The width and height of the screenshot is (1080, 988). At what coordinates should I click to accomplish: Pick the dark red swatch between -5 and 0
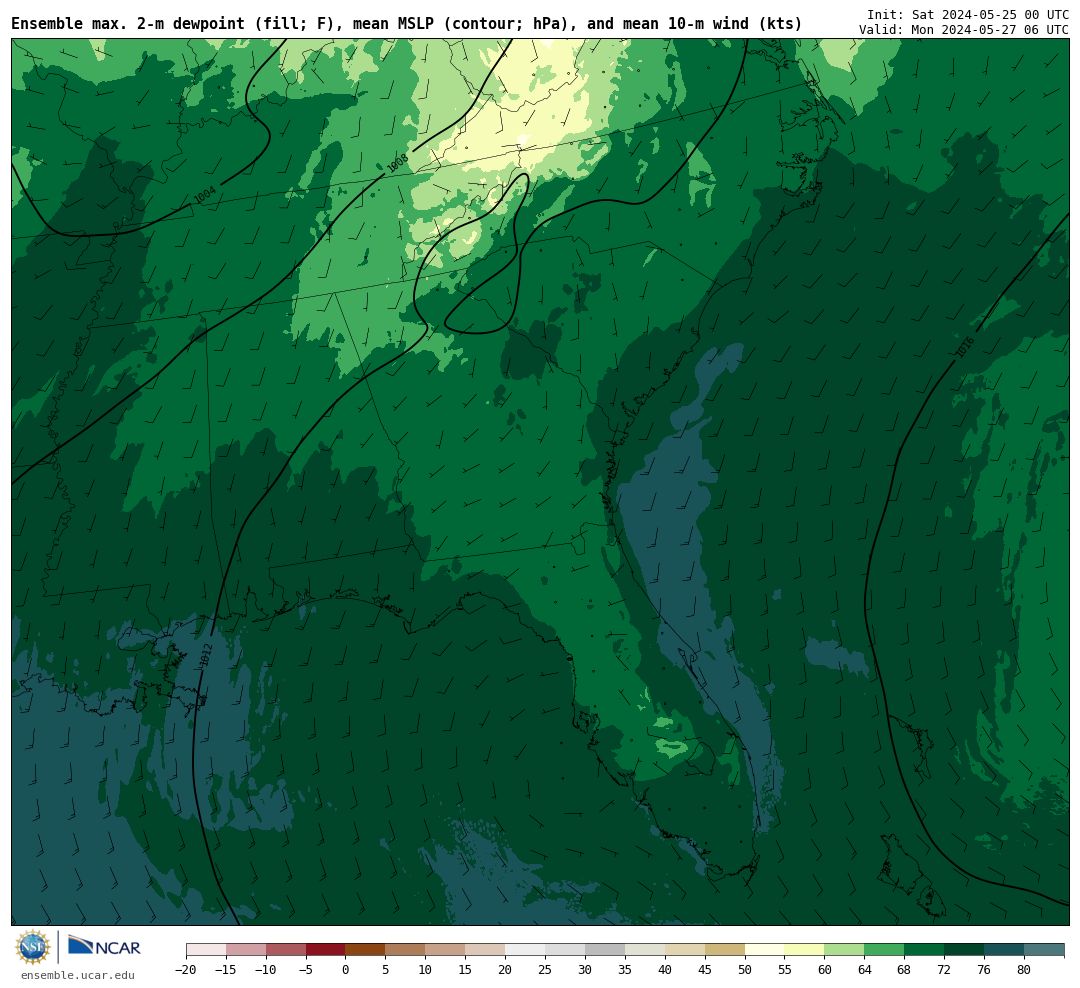coord(326,950)
